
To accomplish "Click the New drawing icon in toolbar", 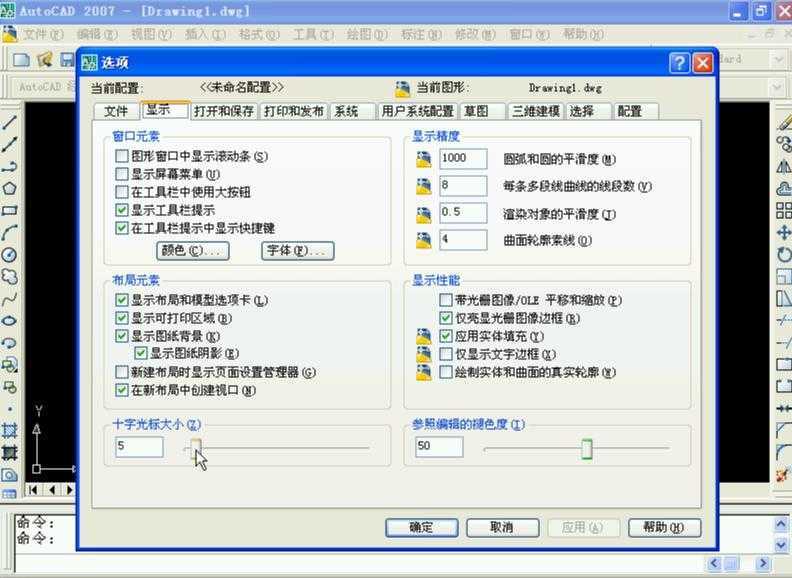I will (x=21, y=60).
